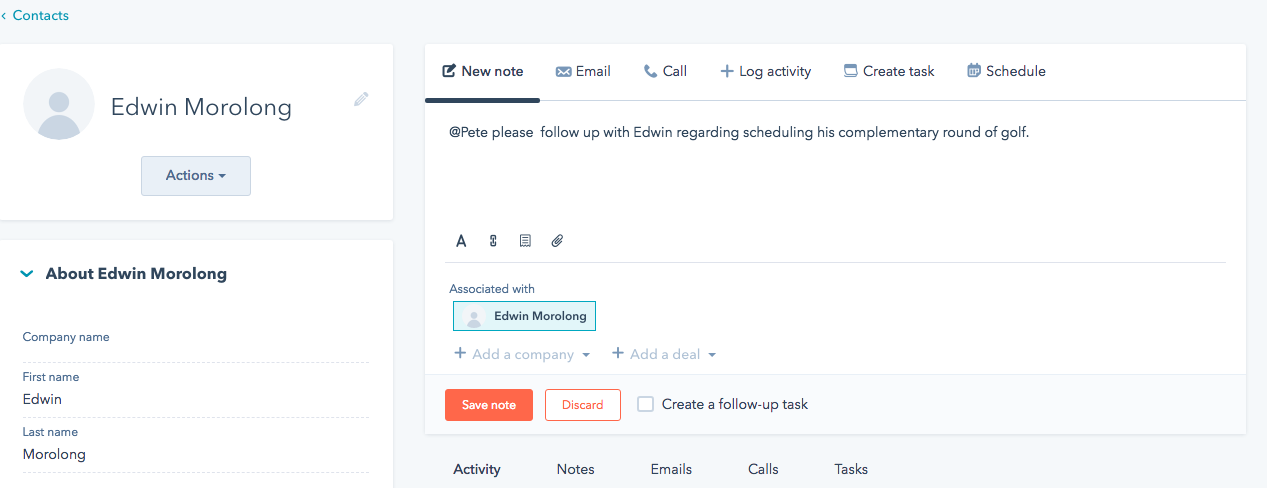Image resolution: width=1267 pixels, height=488 pixels.
Task: Open Schedule with the calendar icon
Action: click(1006, 71)
